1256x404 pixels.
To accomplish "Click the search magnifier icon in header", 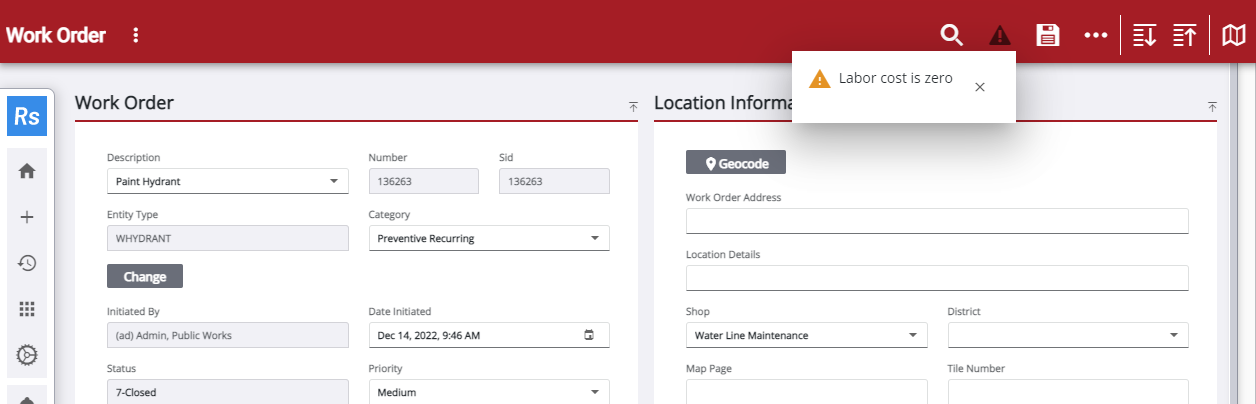I will click(x=951, y=36).
